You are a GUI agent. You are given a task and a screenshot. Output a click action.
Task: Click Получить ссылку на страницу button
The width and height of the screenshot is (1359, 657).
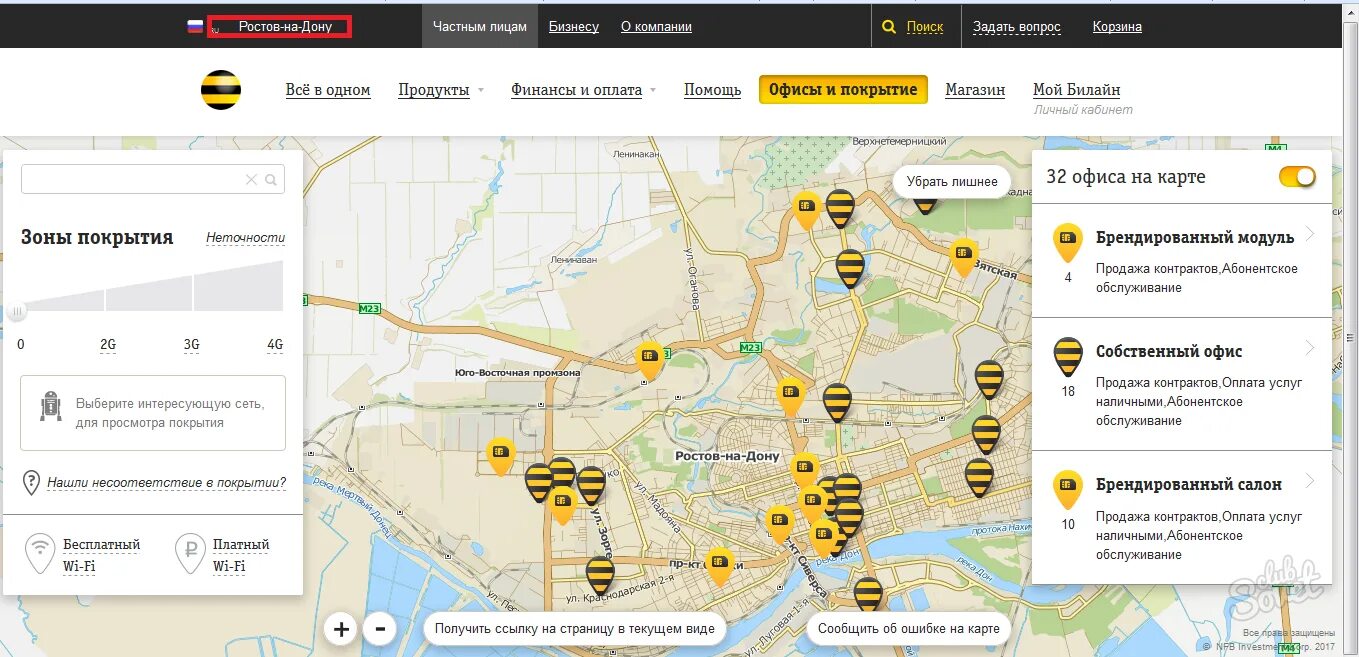[x=575, y=629]
